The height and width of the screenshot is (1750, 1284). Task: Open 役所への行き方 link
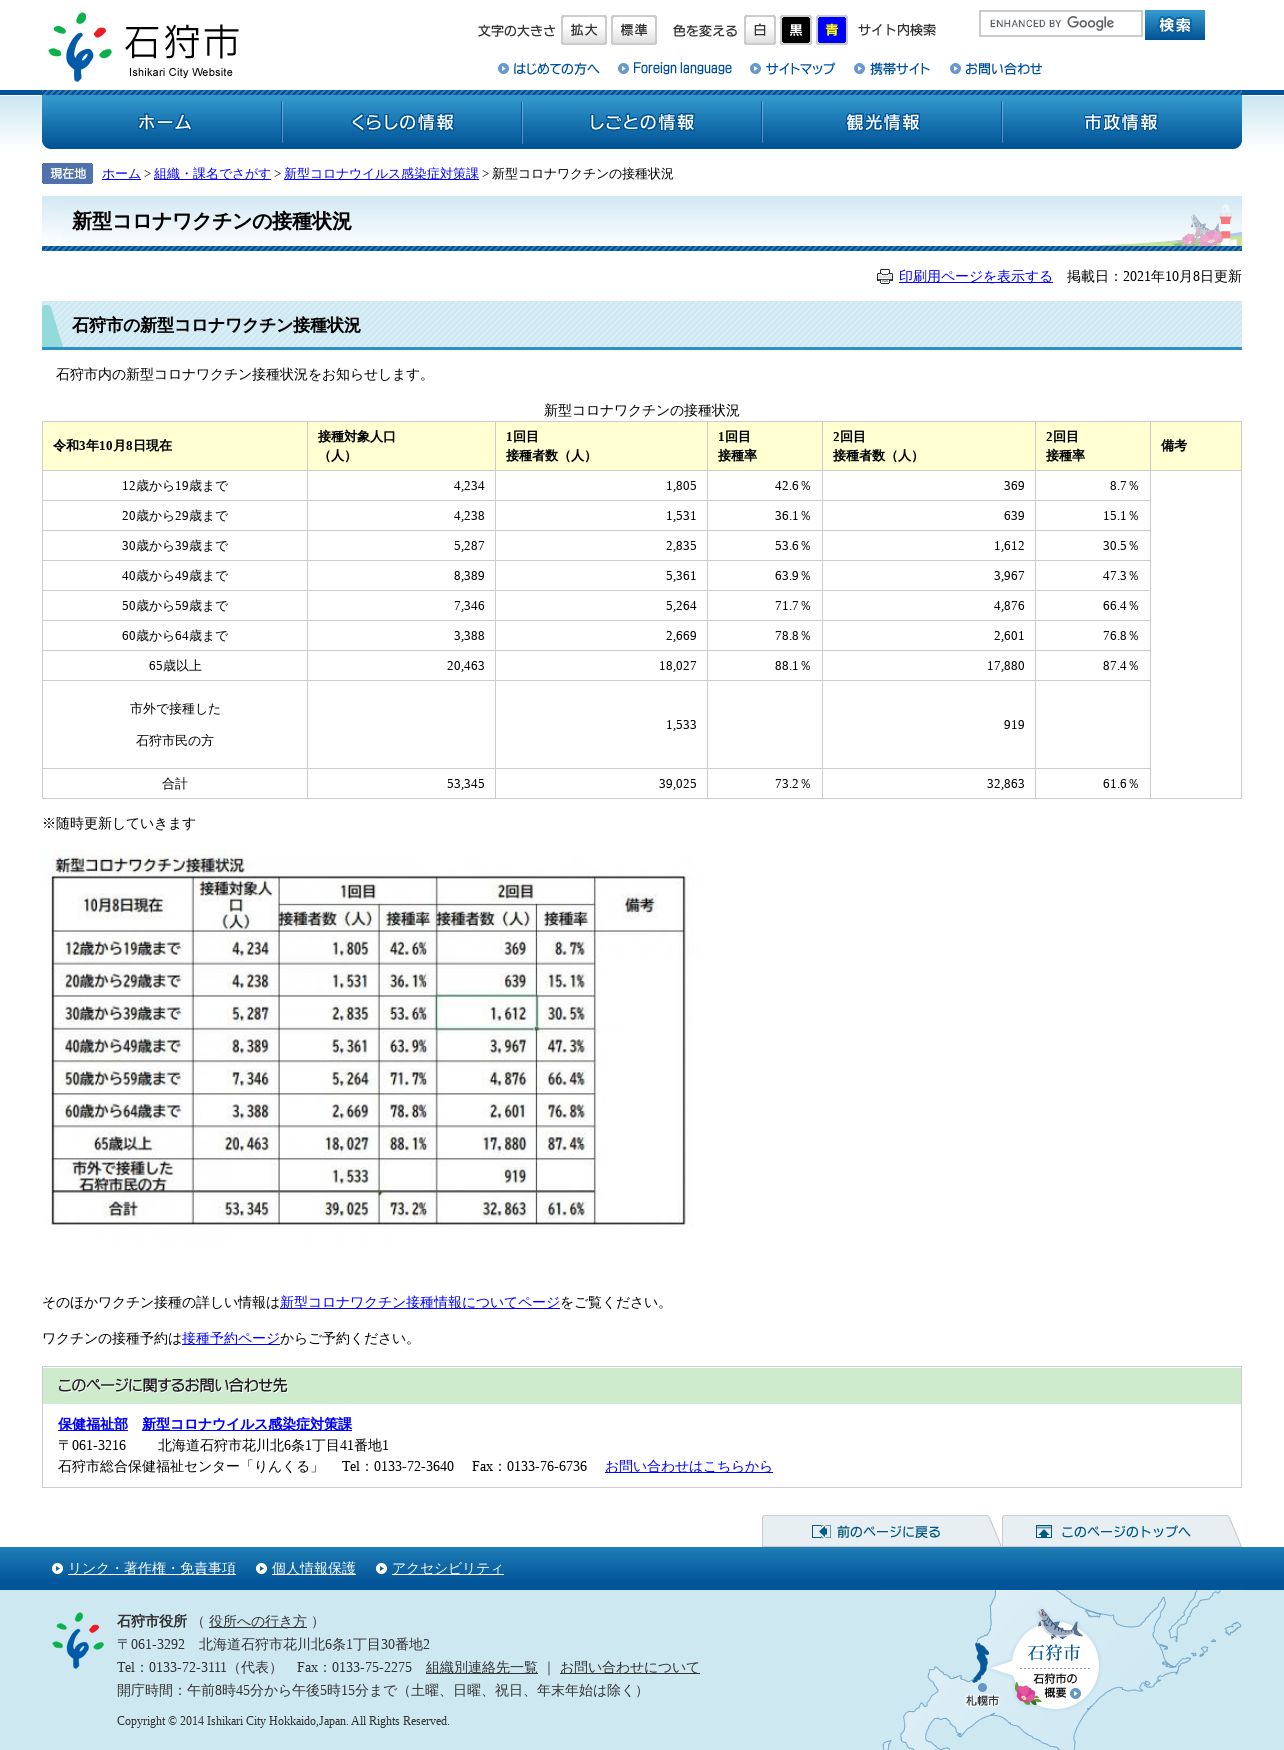258,1622
